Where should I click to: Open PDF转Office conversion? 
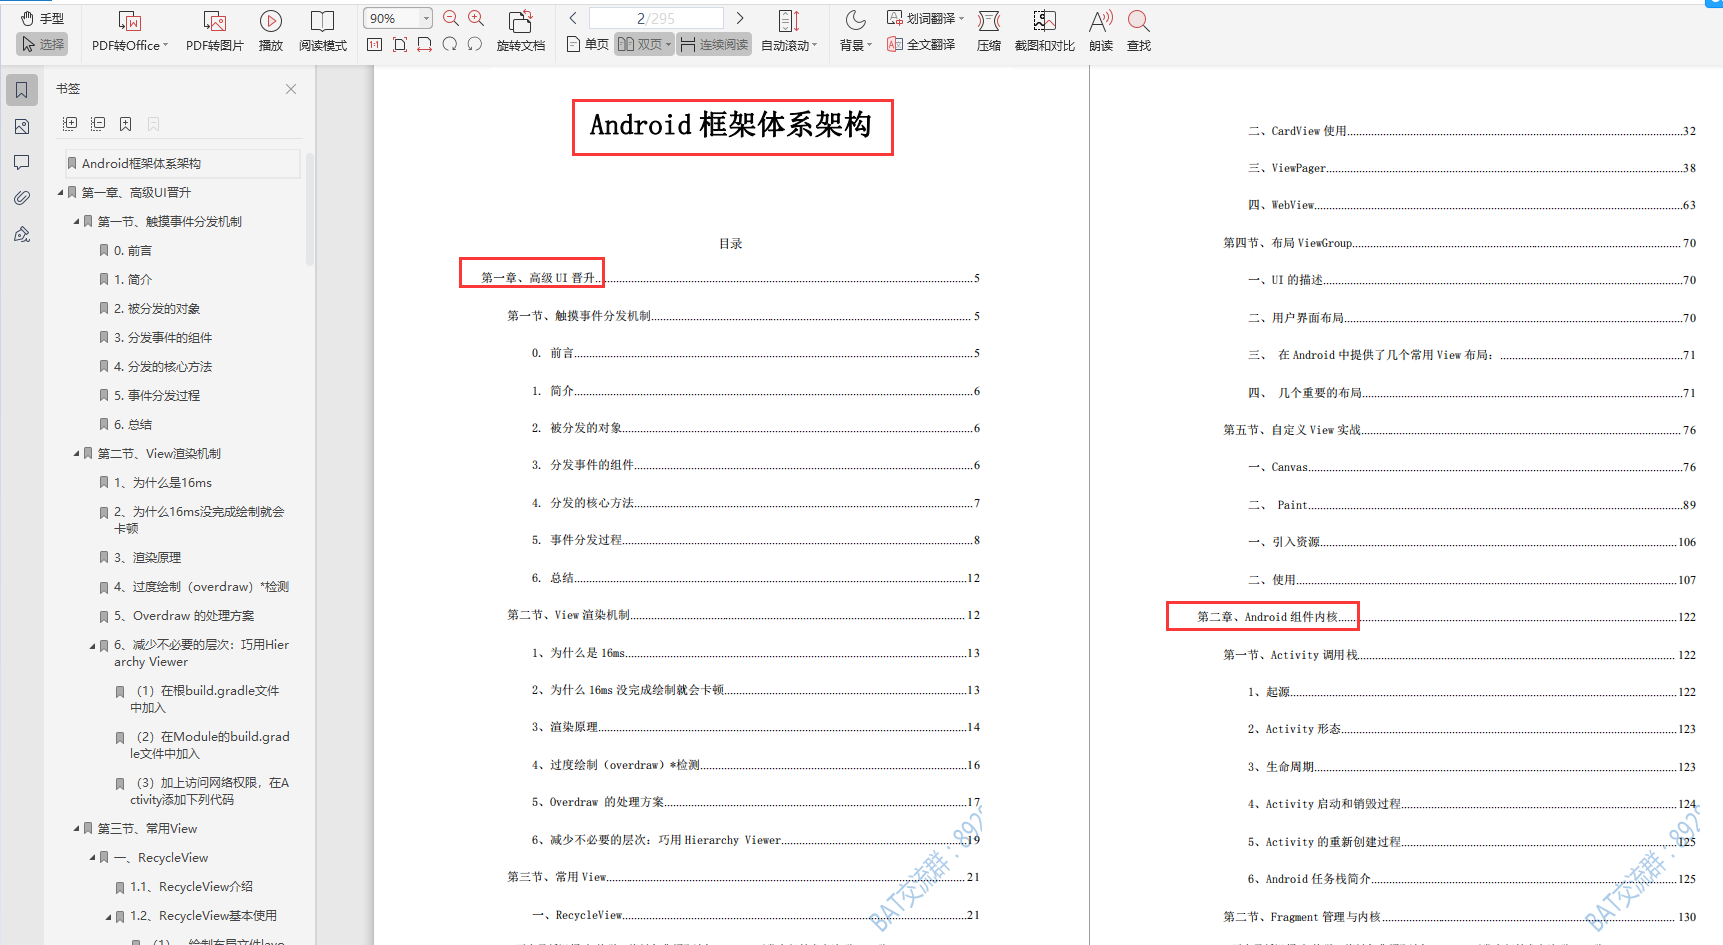(130, 31)
